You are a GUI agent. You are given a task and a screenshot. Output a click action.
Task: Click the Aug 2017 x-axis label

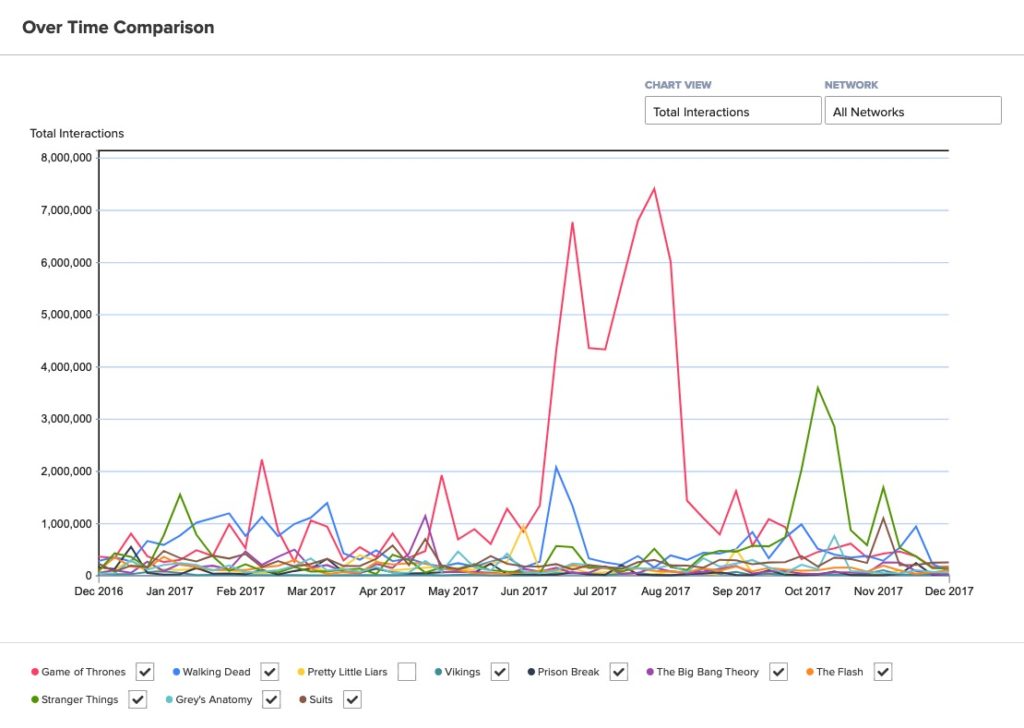point(665,592)
